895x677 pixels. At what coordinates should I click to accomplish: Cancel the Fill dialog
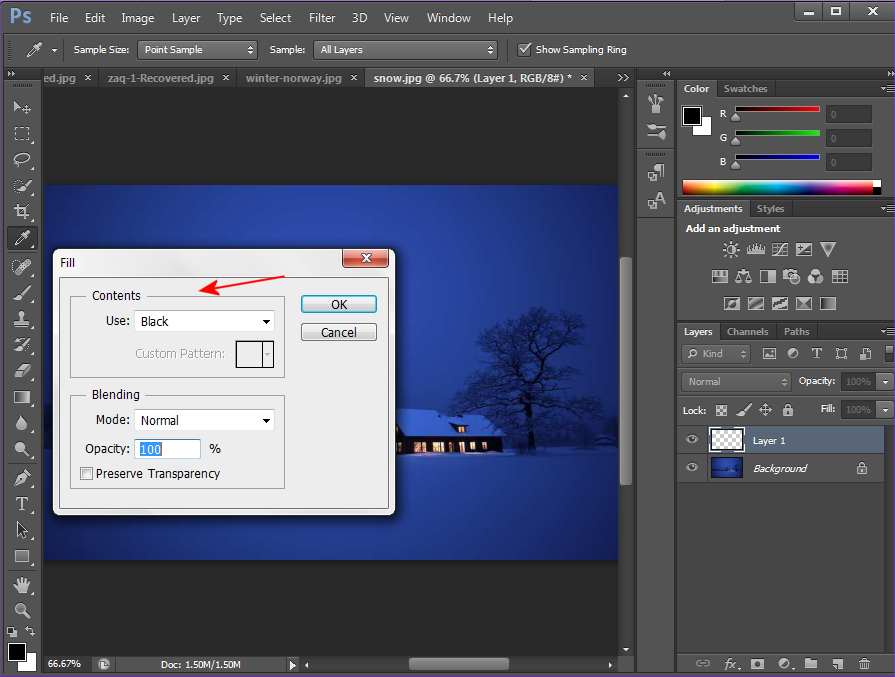coord(338,332)
